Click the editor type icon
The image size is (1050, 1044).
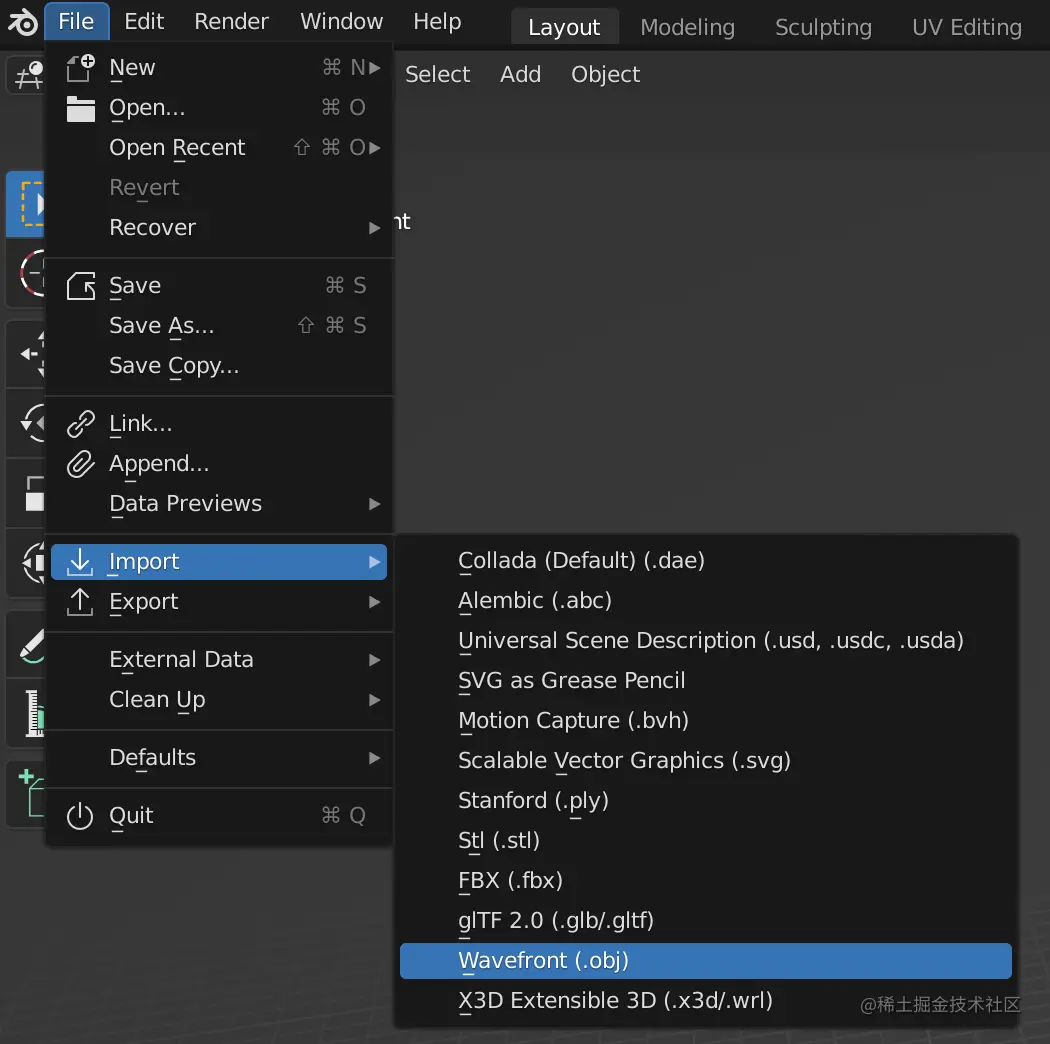coord(26,74)
